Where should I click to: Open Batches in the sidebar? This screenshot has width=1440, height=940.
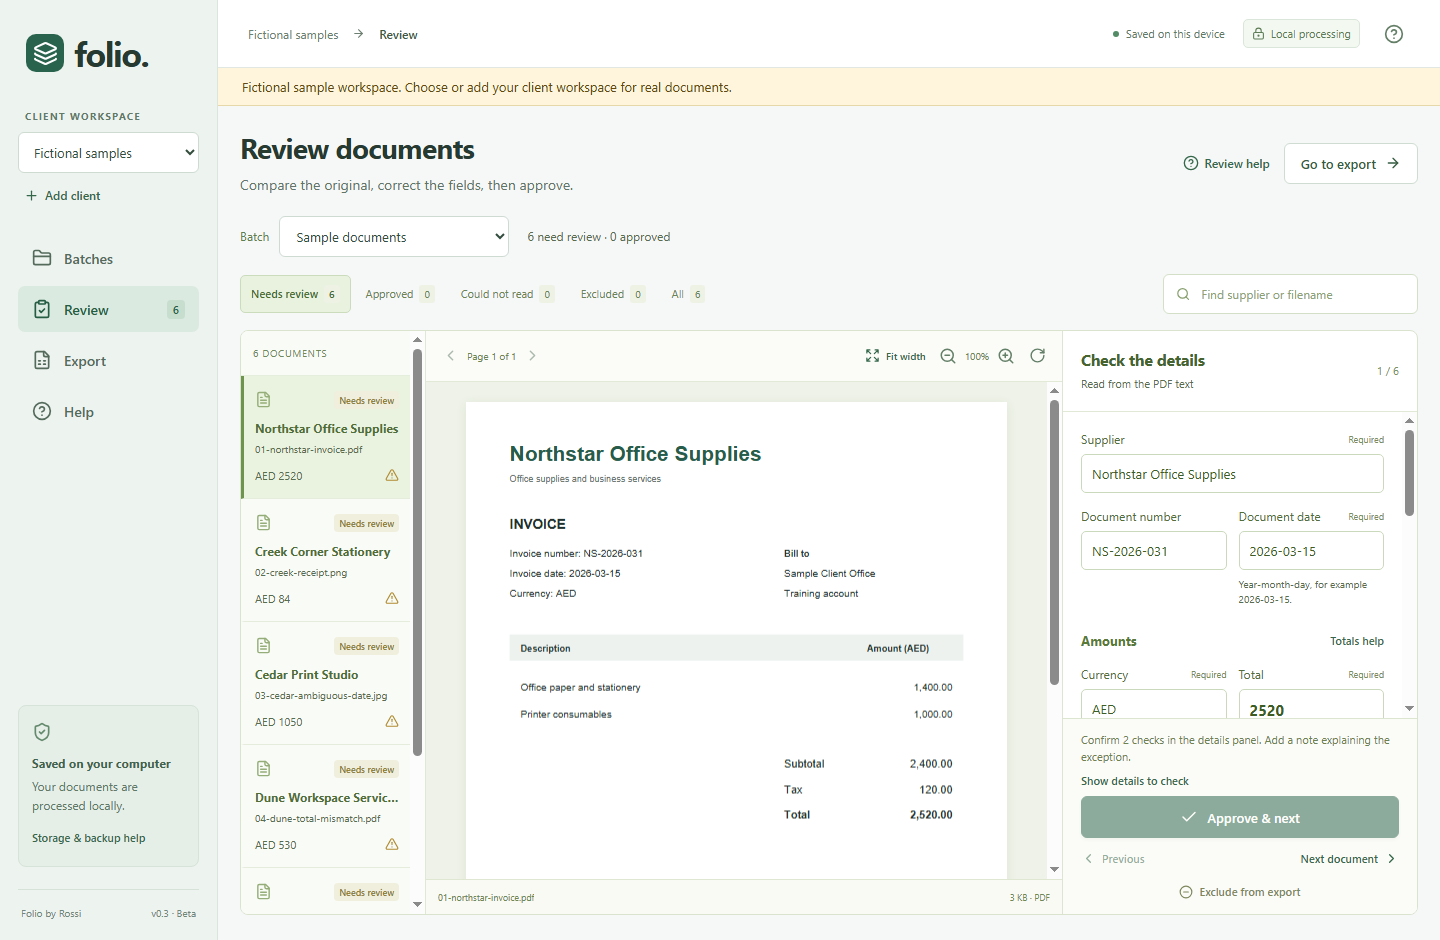tap(108, 259)
